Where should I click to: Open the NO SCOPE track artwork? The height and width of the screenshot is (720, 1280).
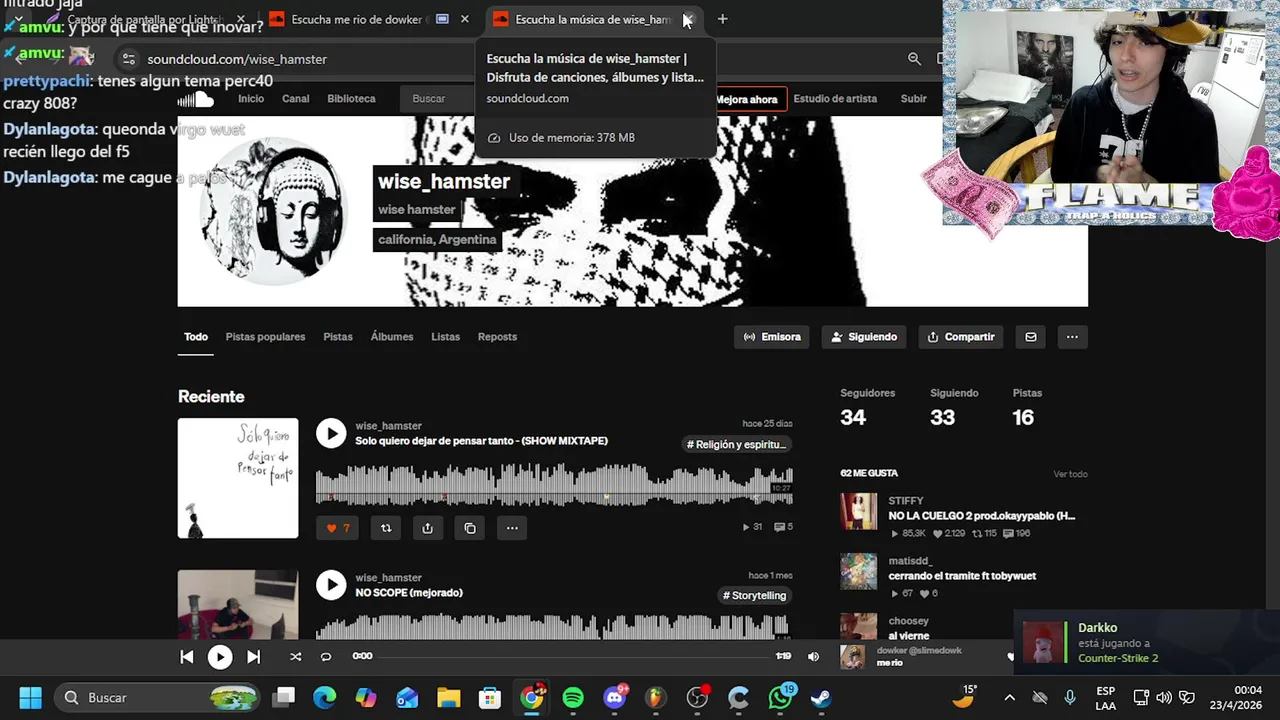coord(238,604)
